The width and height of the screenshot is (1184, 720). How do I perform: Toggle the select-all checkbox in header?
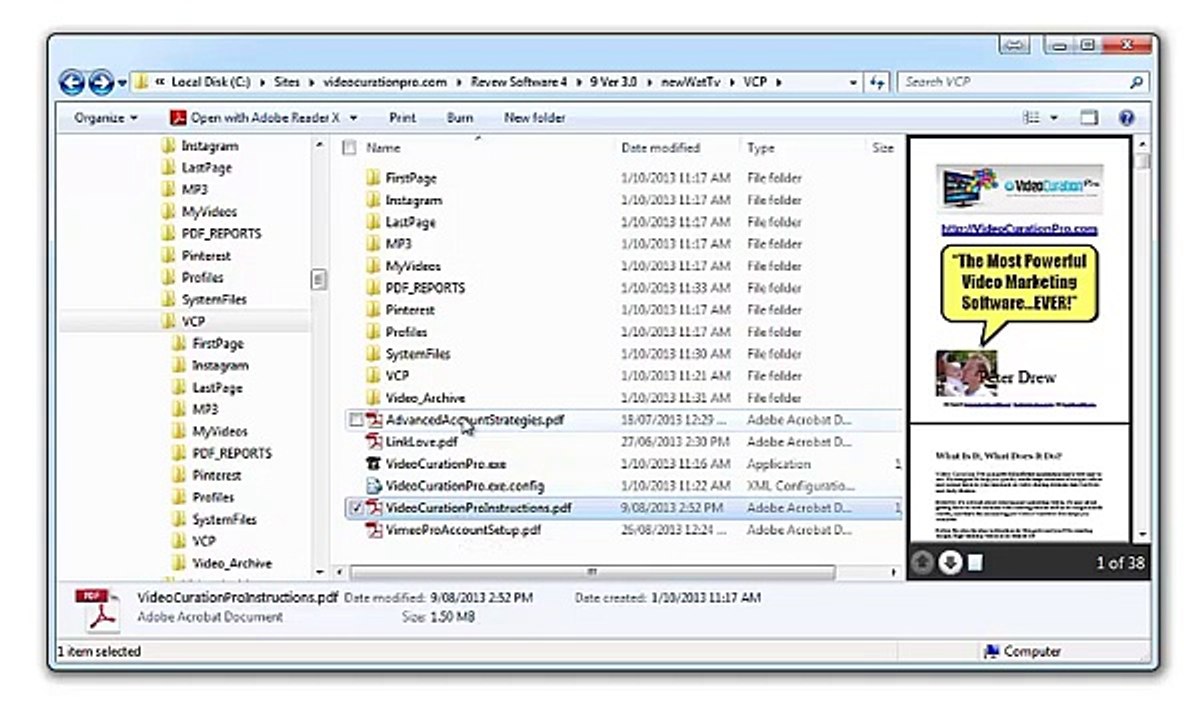[x=350, y=148]
